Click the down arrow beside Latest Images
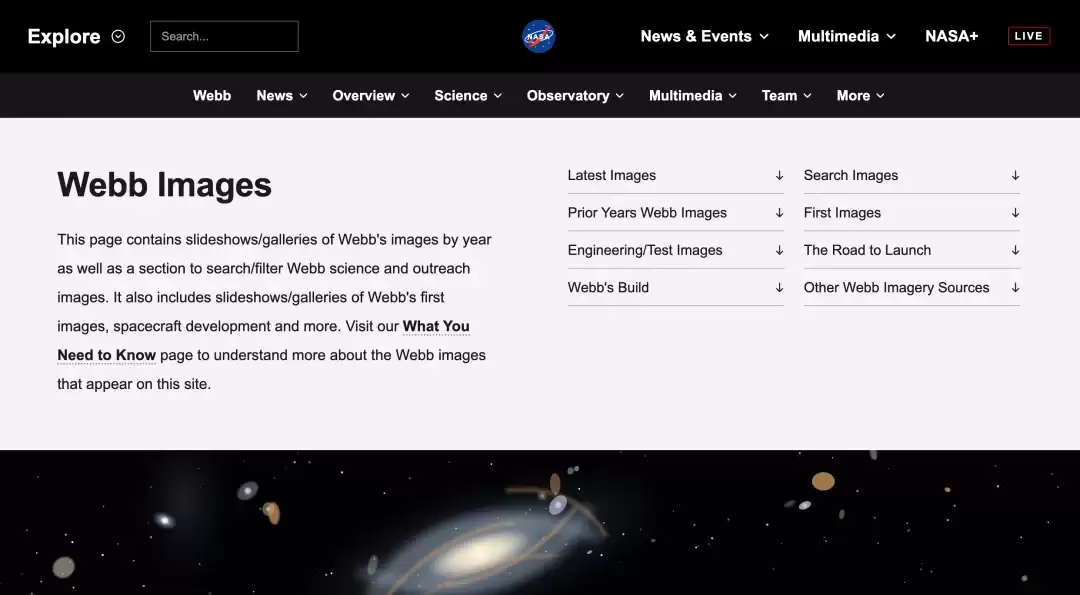1080x595 pixels. (x=779, y=176)
